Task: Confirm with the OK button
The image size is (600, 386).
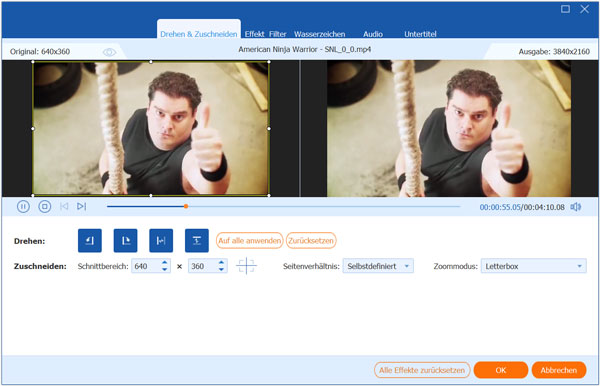Action: click(x=501, y=370)
